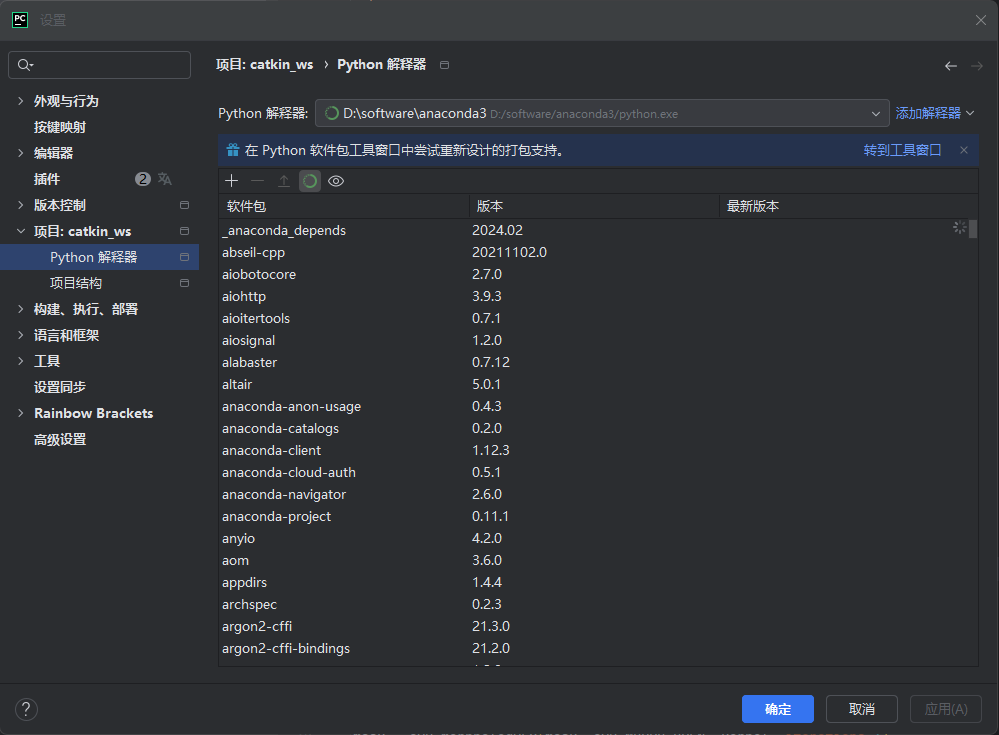Click project-level icon beside 版本控制
The image size is (999, 735).
coord(184,205)
